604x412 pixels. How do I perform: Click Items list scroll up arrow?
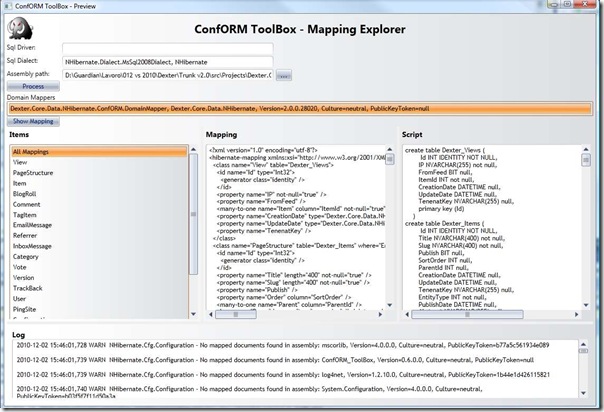click(x=193, y=149)
